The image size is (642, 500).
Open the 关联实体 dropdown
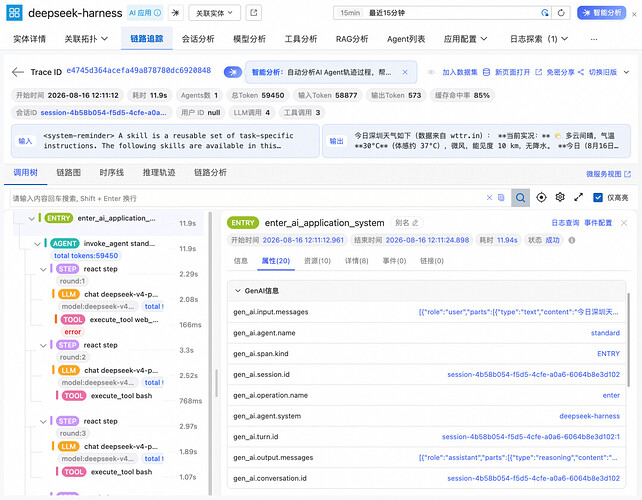(x=214, y=13)
